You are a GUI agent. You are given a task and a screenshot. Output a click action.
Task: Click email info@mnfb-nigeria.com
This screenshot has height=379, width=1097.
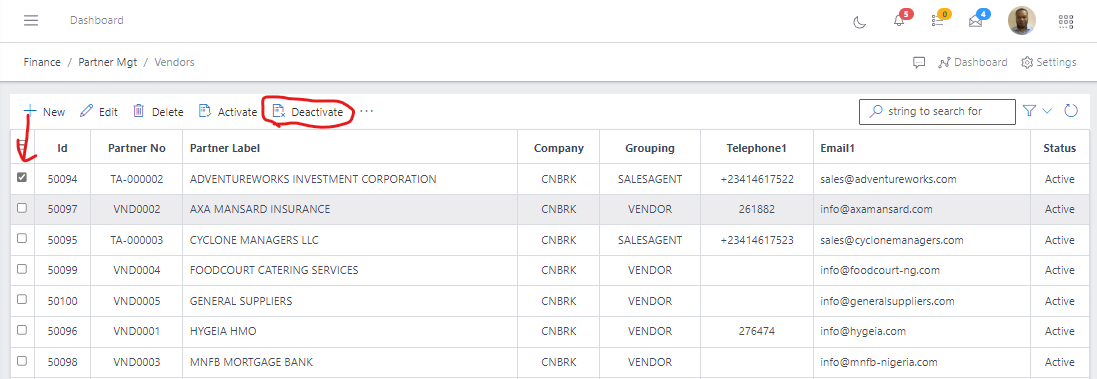coord(879,362)
